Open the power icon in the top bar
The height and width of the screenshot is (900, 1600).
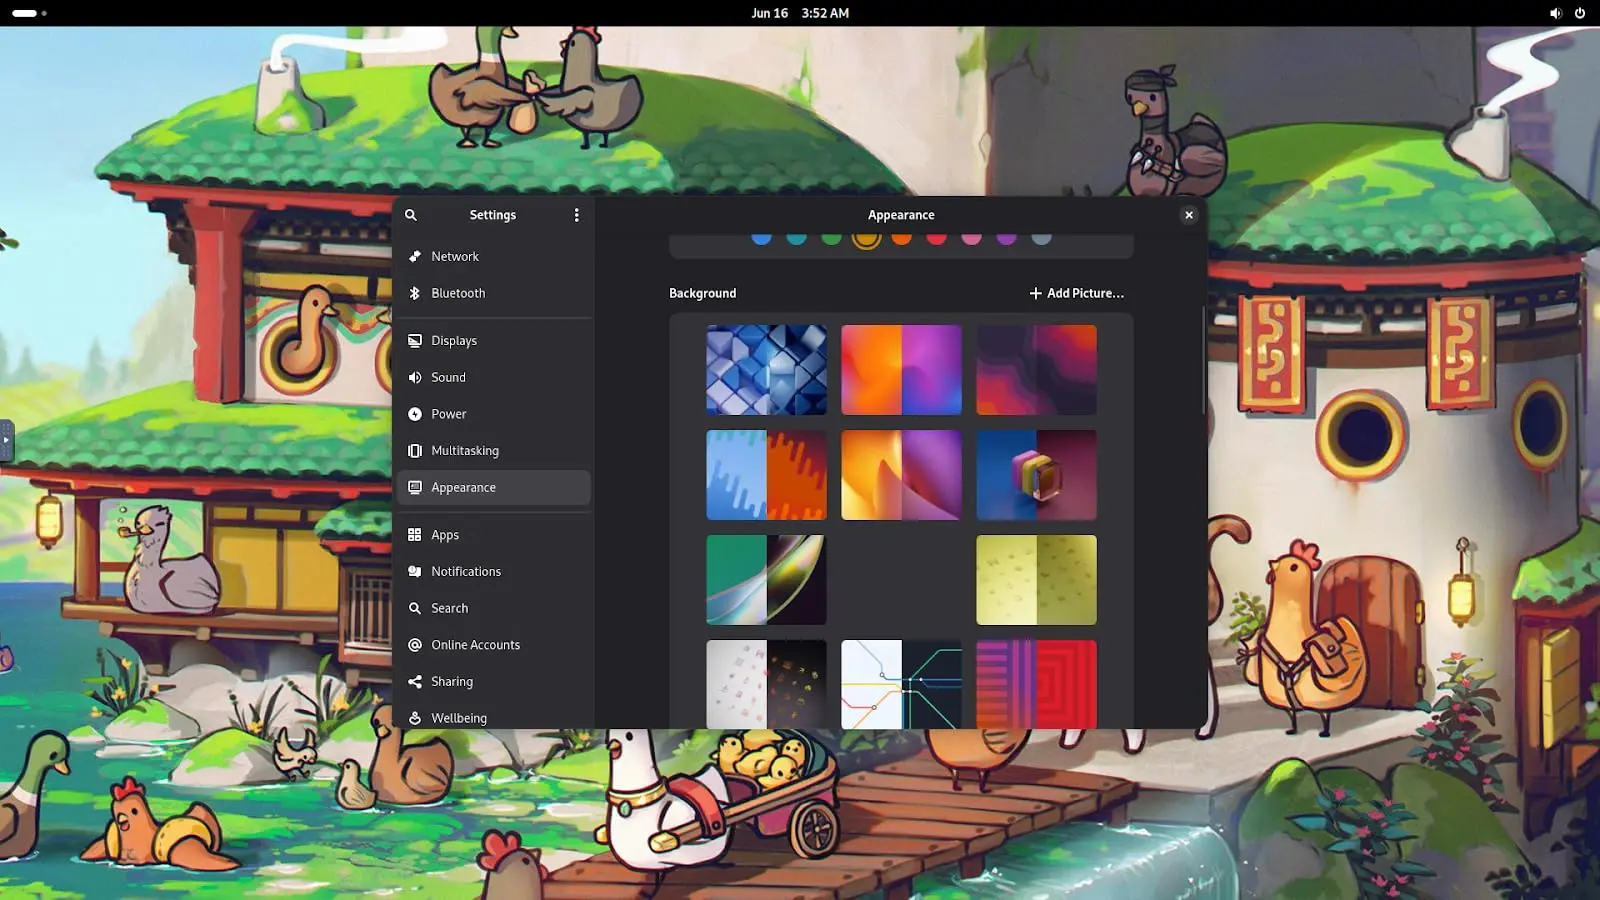click(x=1580, y=13)
